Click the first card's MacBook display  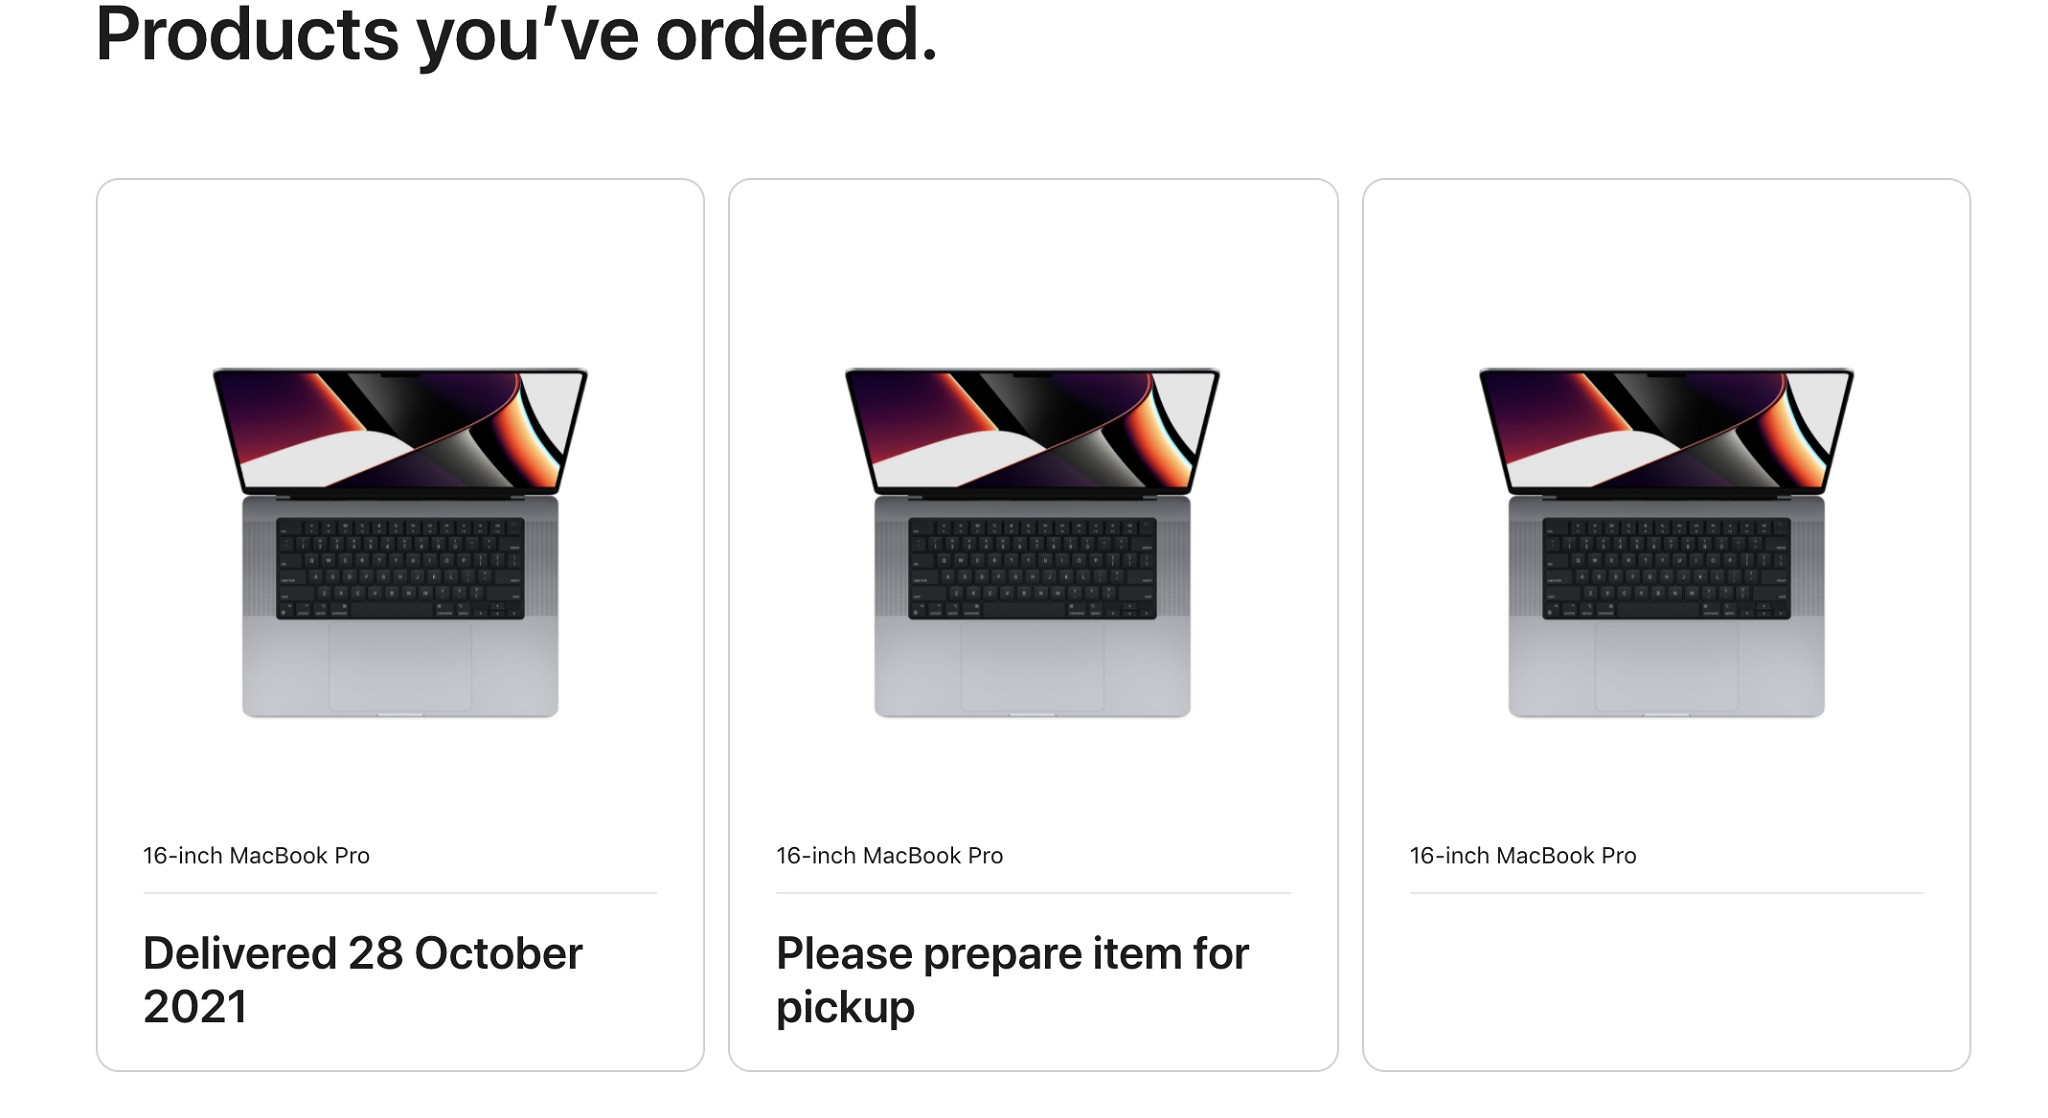400,430
